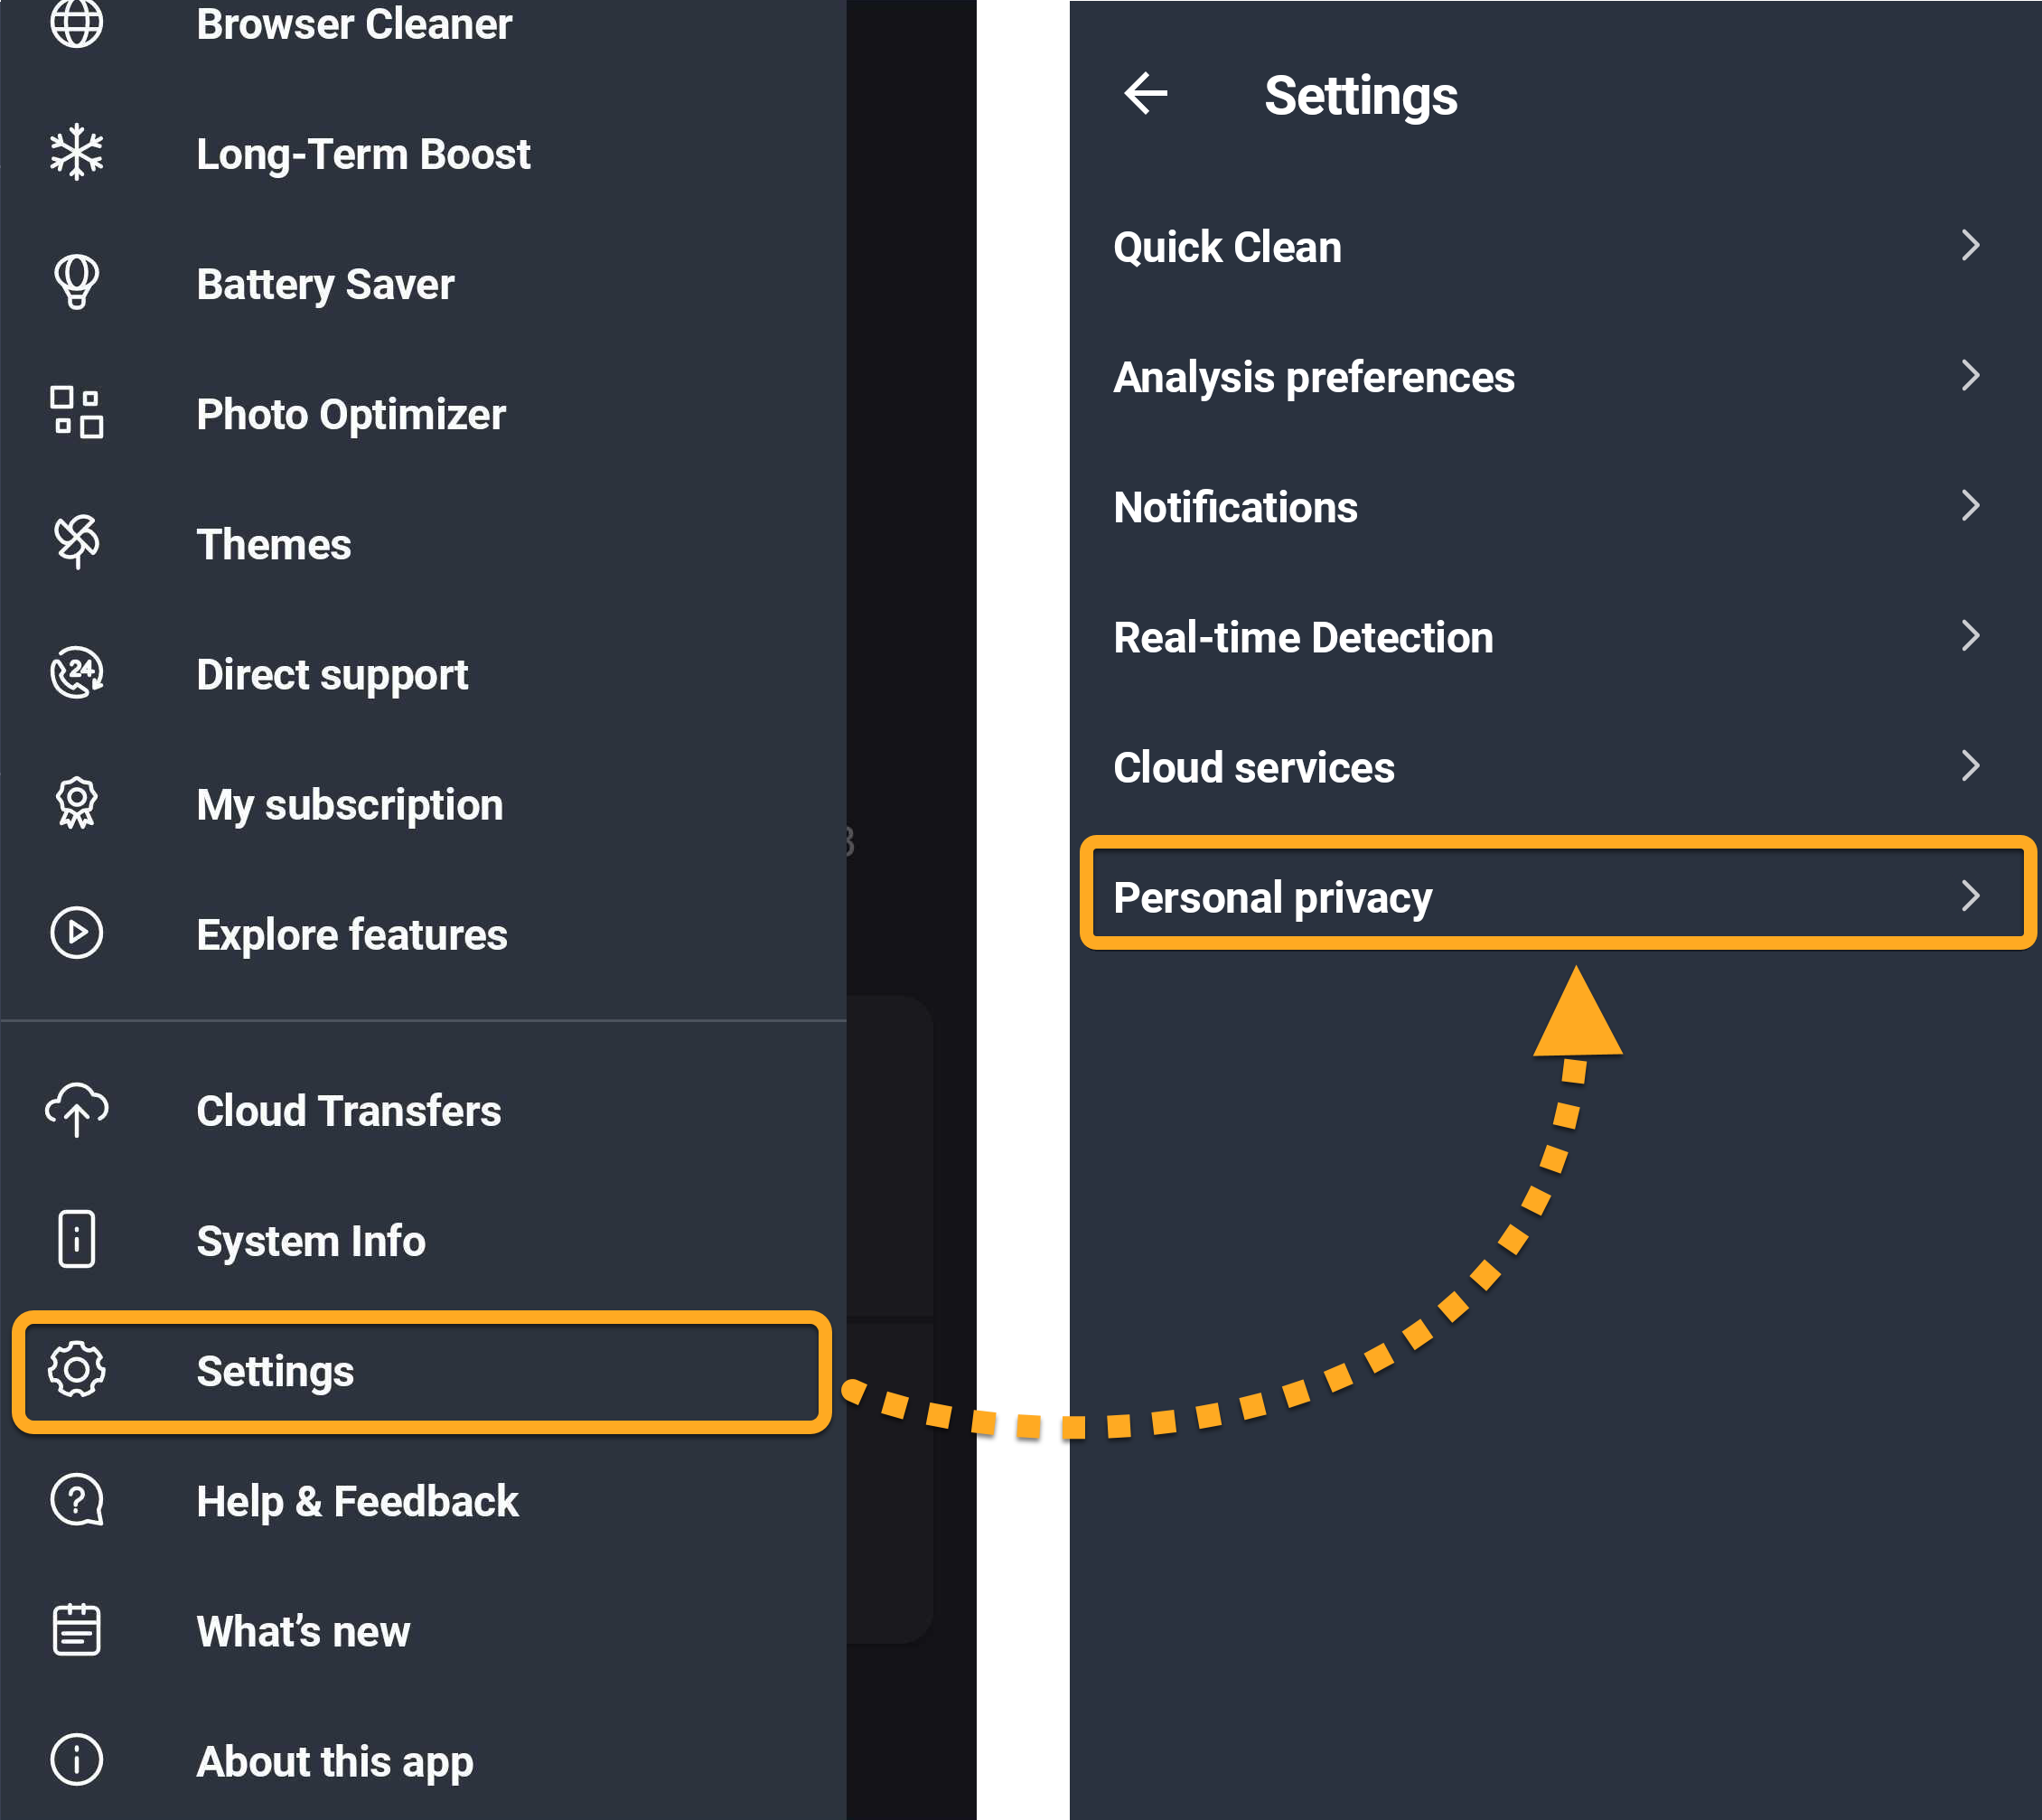The height and width of the screenshot is (1820, 2042).
Task: Click the Direct support 24 phone icon
Action: 77,673
